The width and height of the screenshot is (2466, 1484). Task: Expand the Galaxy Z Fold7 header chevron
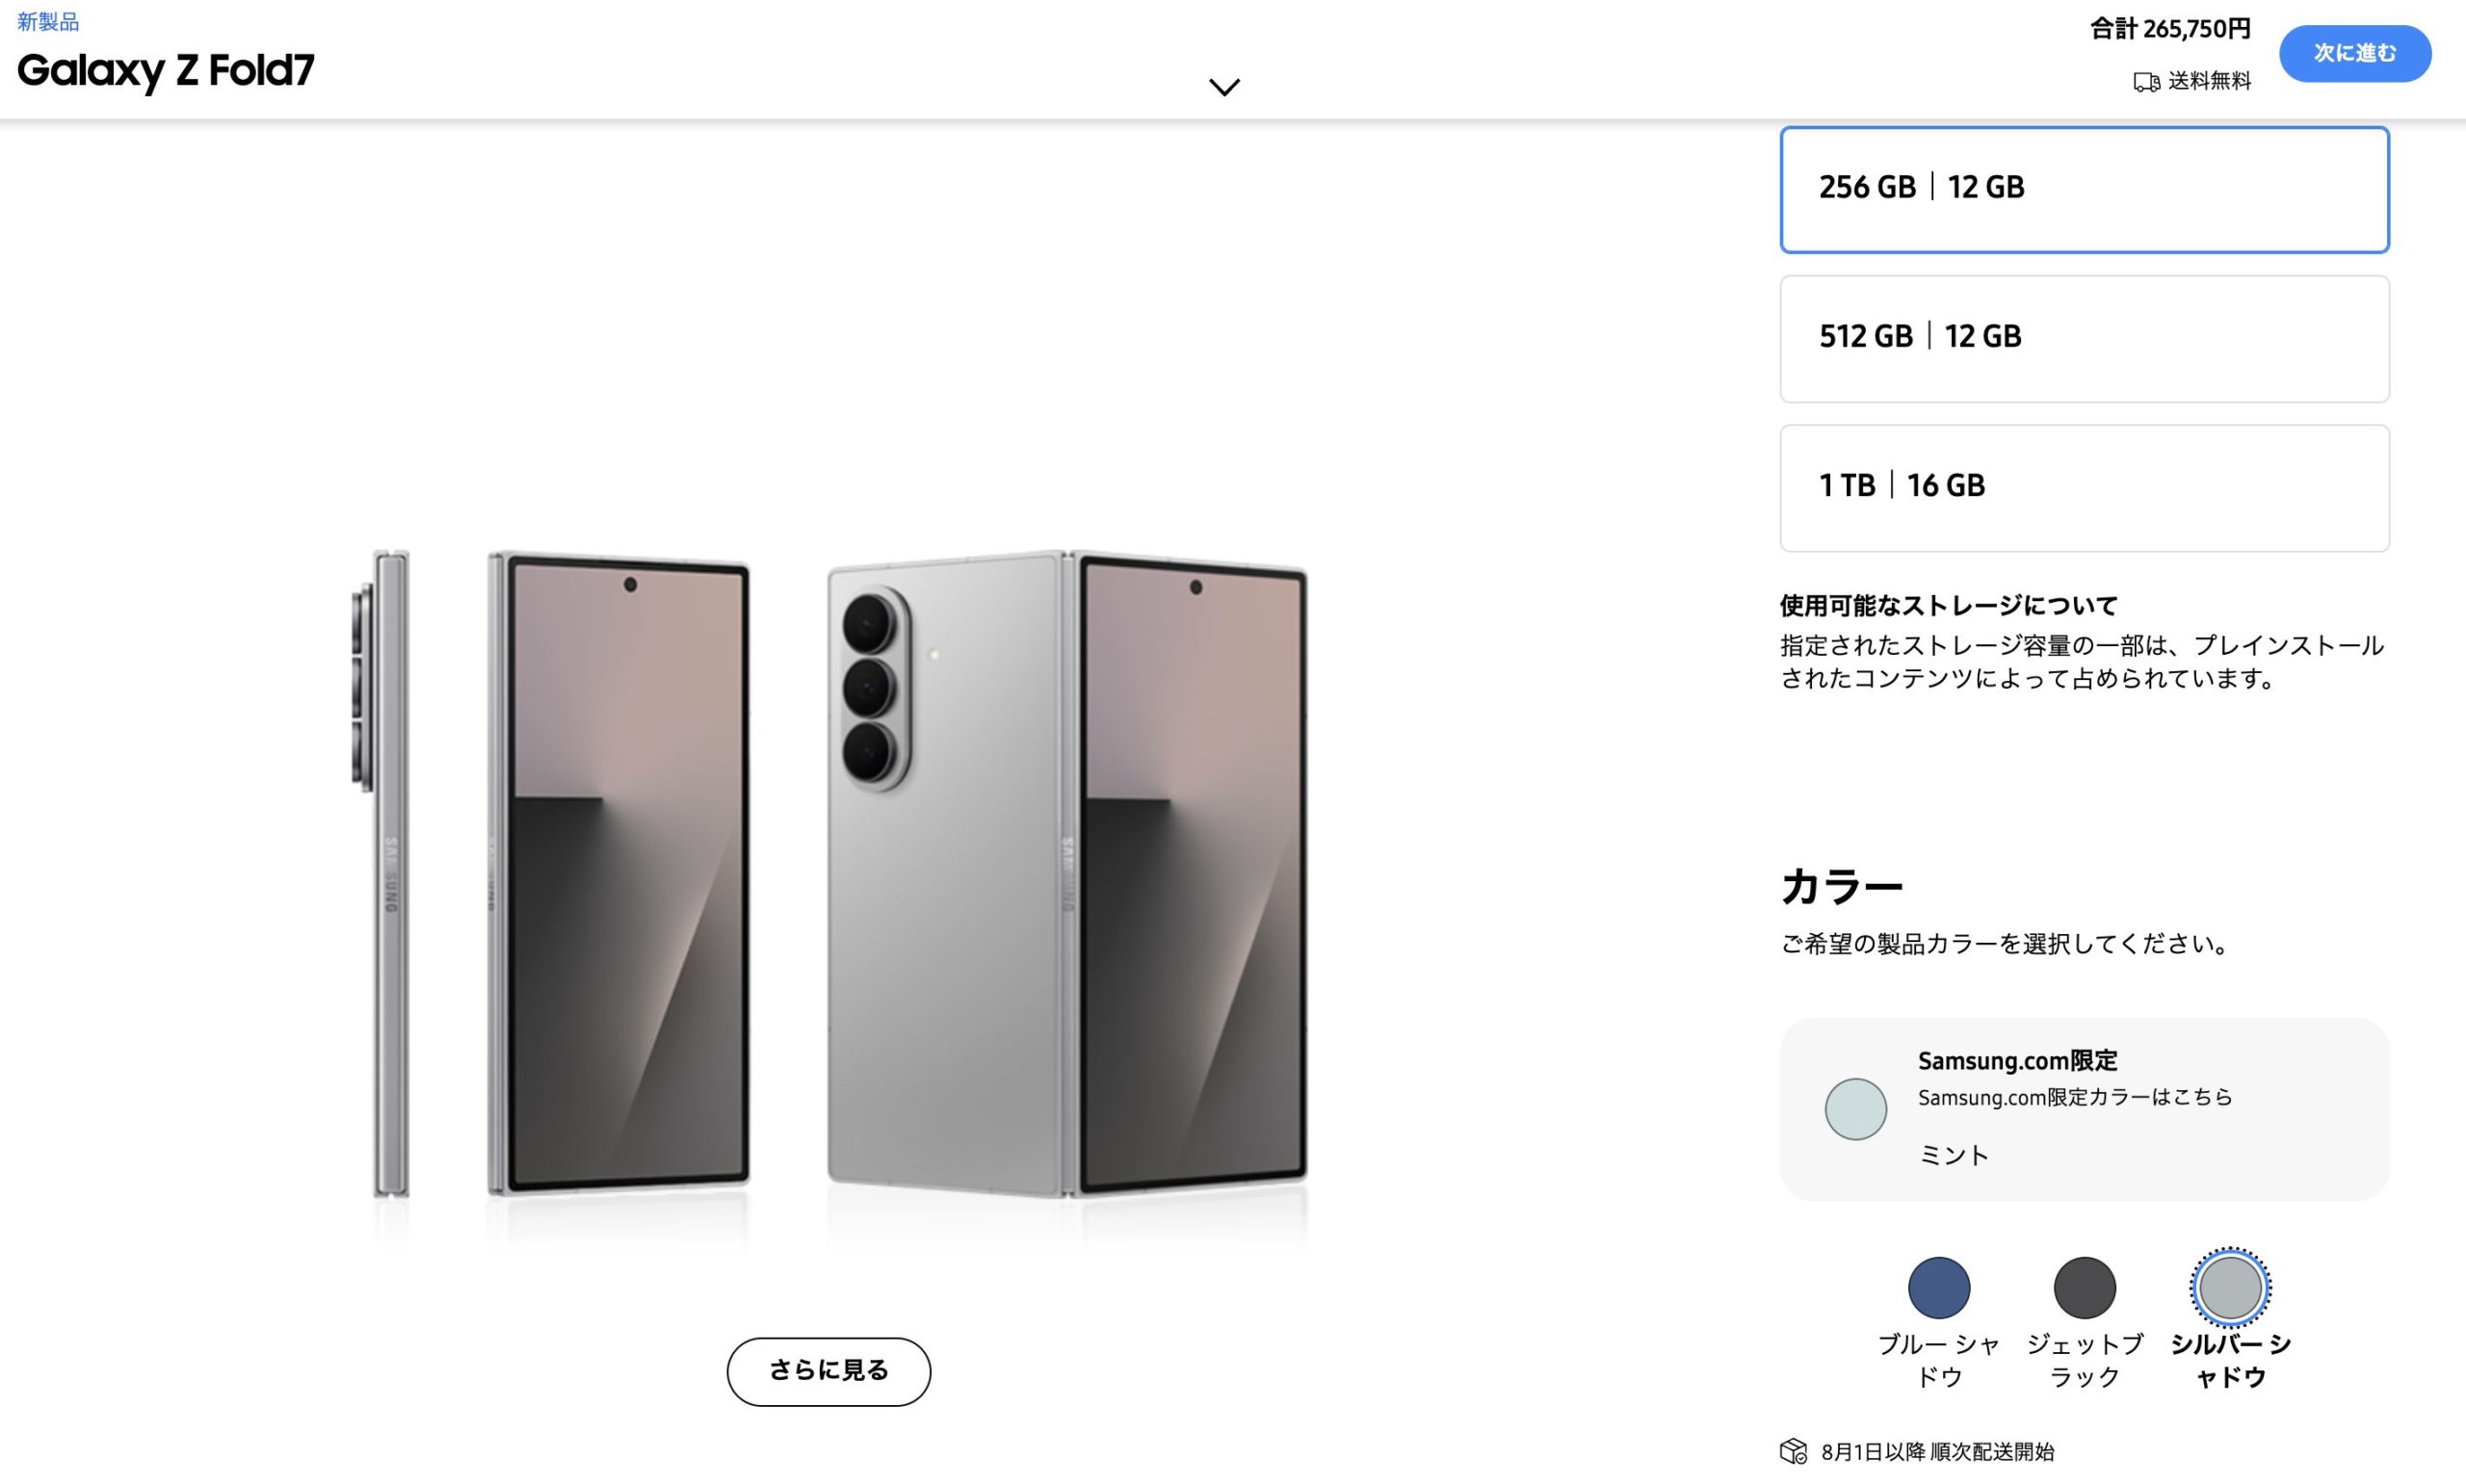[1224, 87]
